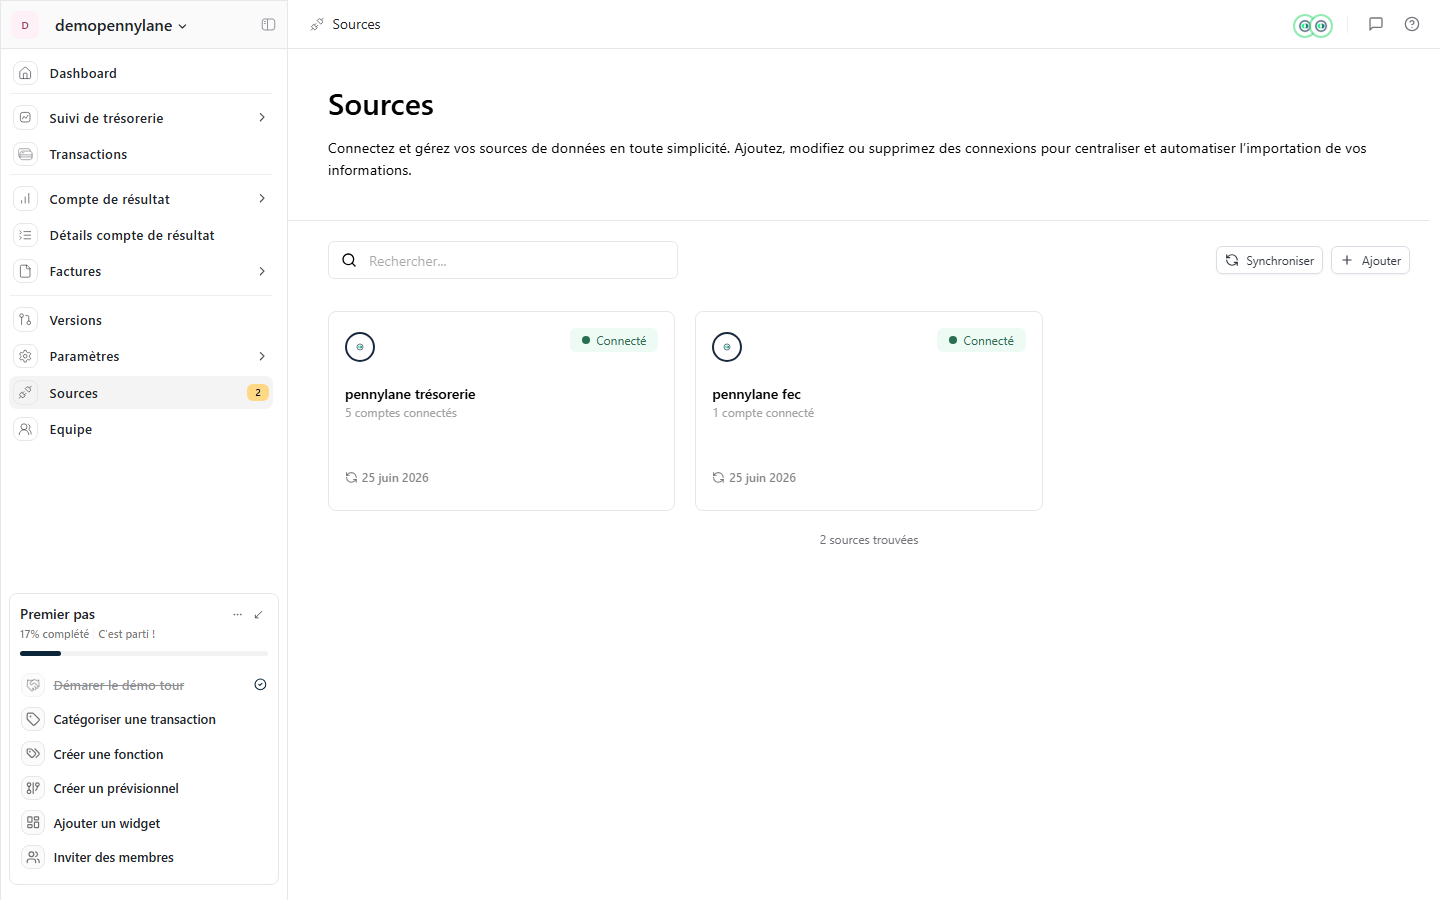
Task: Go to Dashboard menu item
Action: [141, 73]
